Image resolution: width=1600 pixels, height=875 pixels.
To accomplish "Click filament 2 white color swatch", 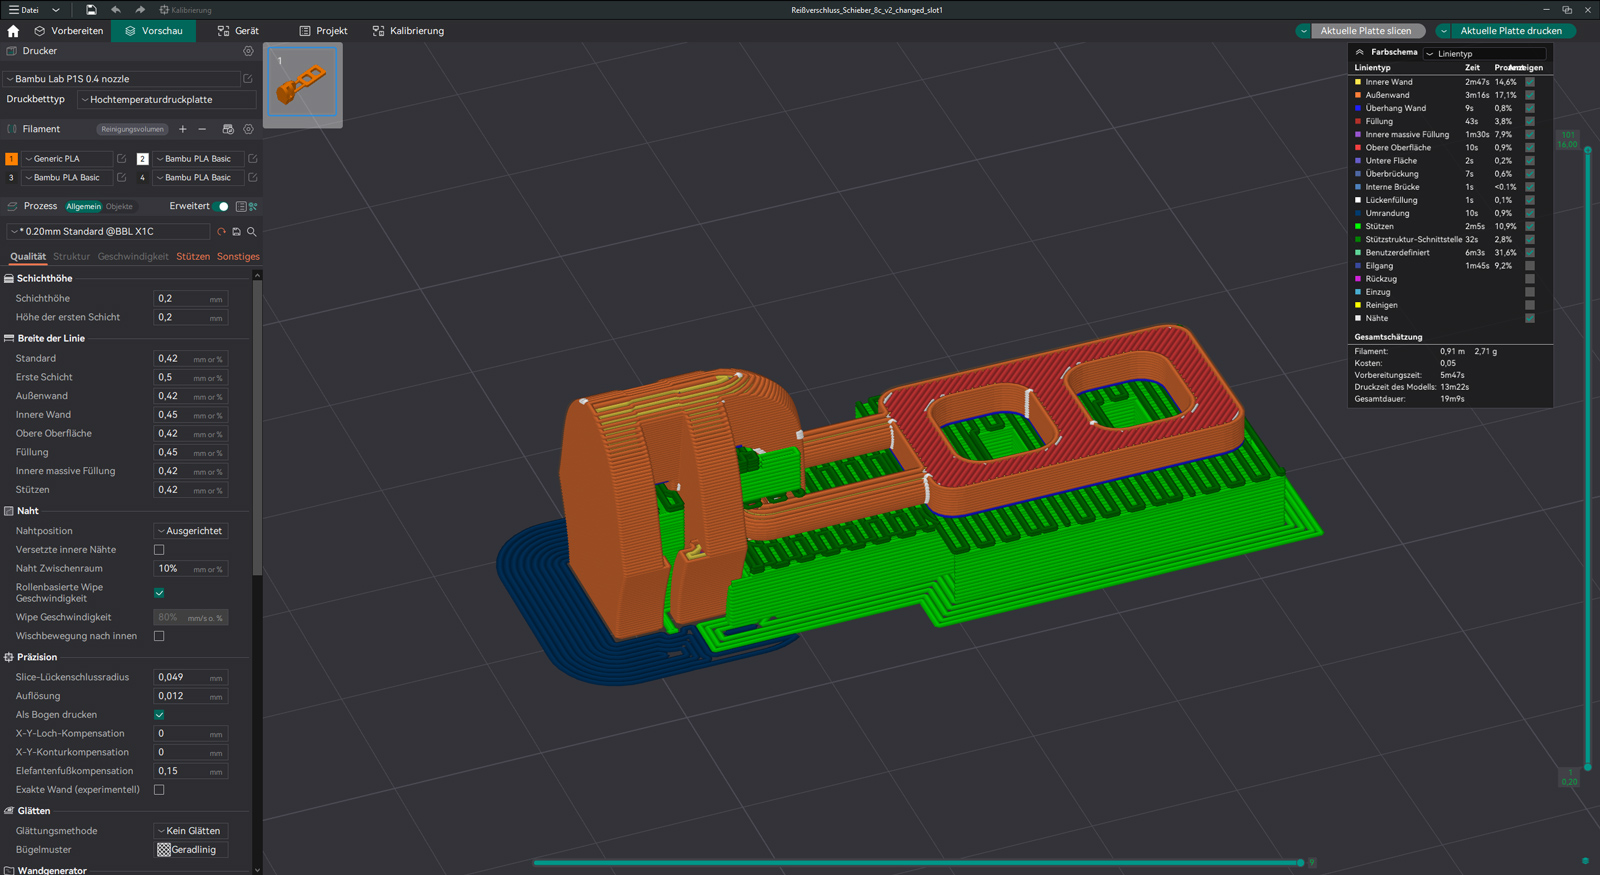I will [x=142, y=159].
